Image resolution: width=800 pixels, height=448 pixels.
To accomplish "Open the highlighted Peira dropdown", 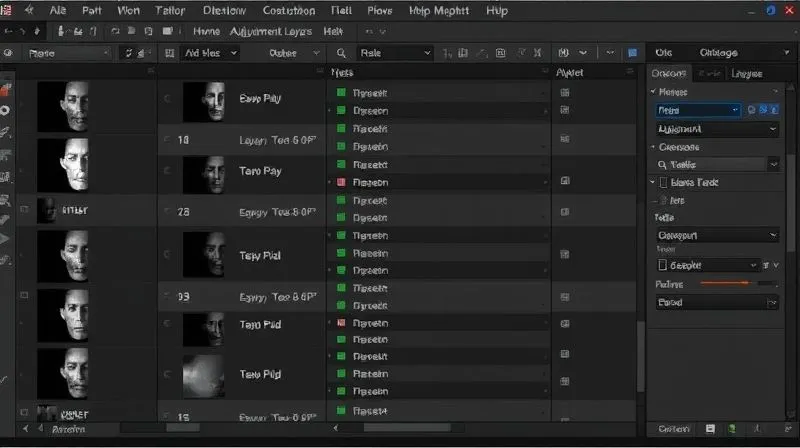I will (x=698, y=110).
